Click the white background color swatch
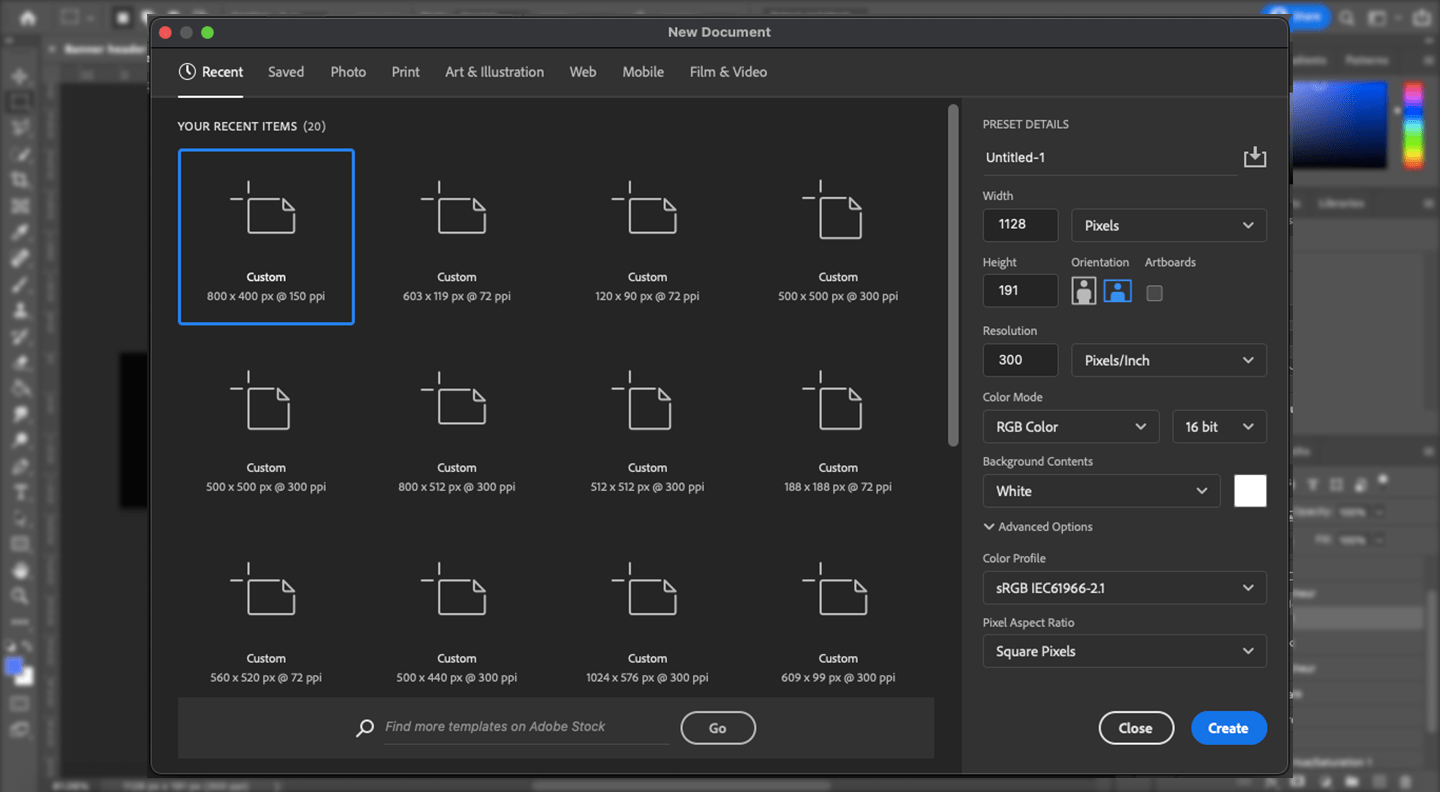Image resolution: width=1440 pixels, height=792 pixels. pos(1250,491)
